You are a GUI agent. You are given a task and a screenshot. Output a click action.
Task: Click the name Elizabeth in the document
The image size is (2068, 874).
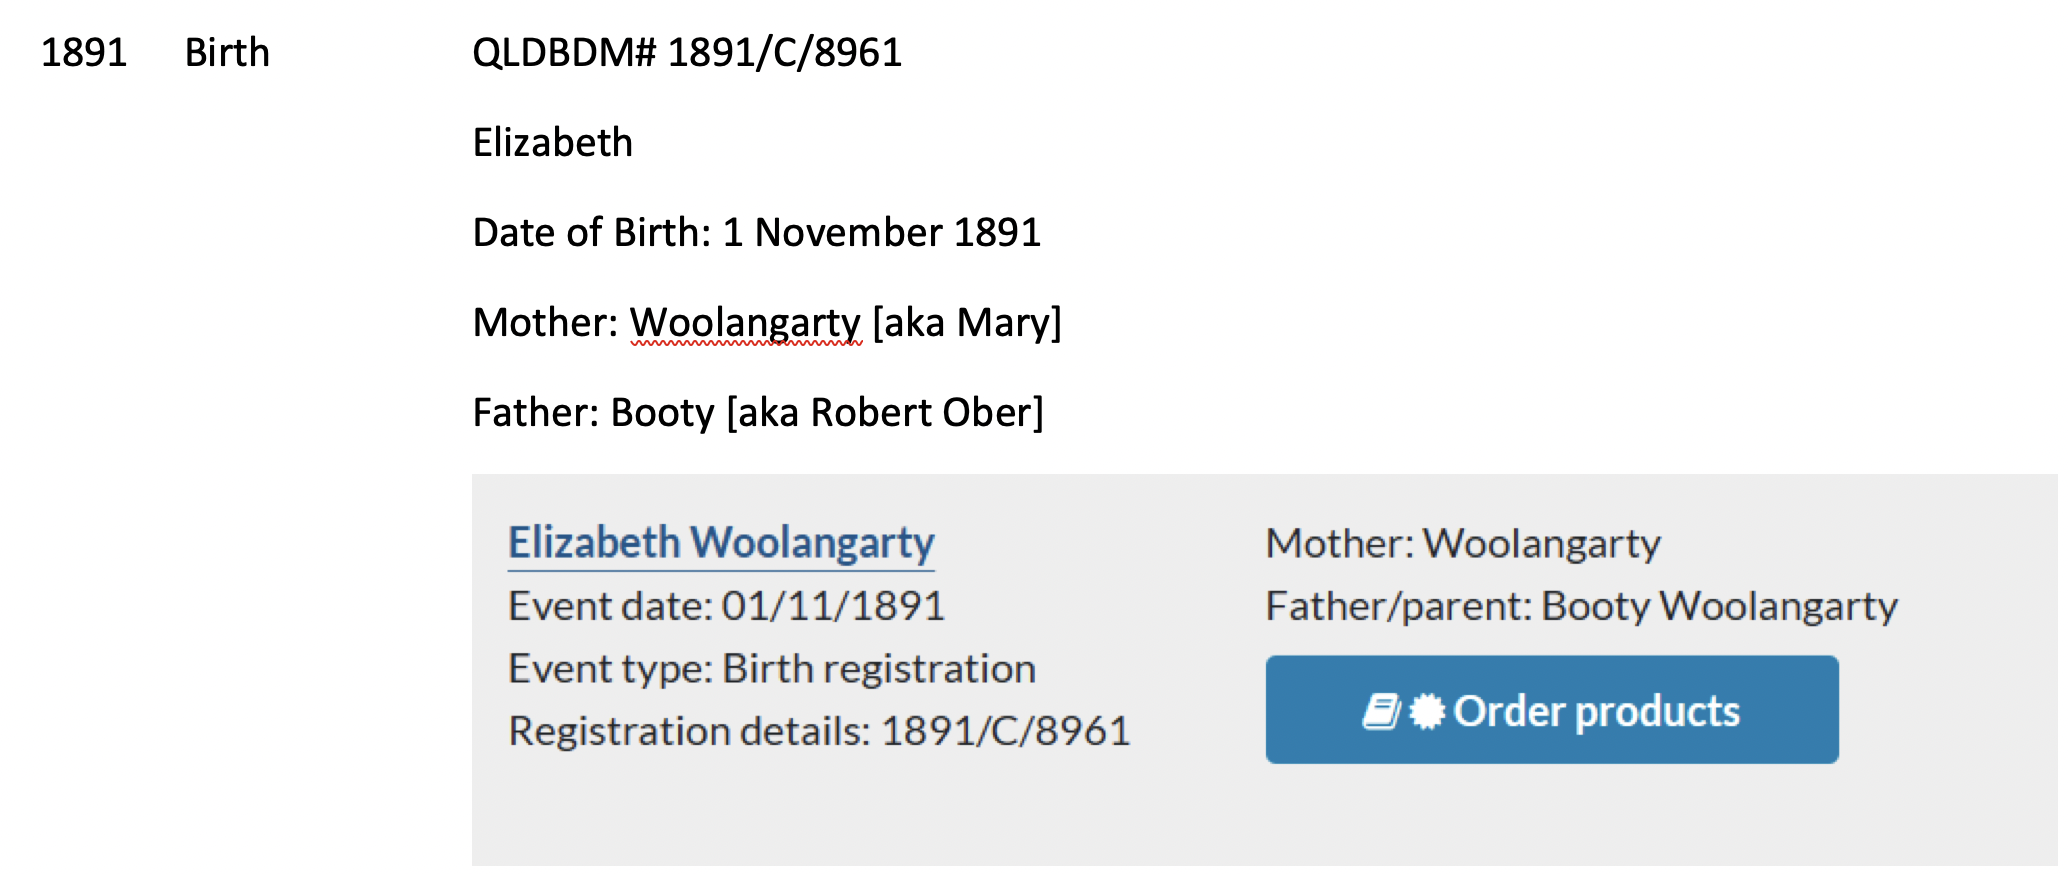click(553, 142)
